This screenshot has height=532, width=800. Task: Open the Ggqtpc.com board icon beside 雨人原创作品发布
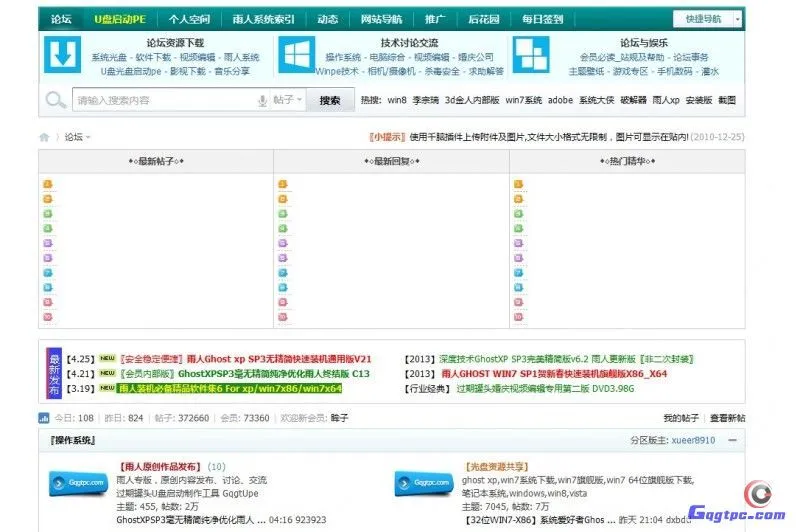(79, 483)
